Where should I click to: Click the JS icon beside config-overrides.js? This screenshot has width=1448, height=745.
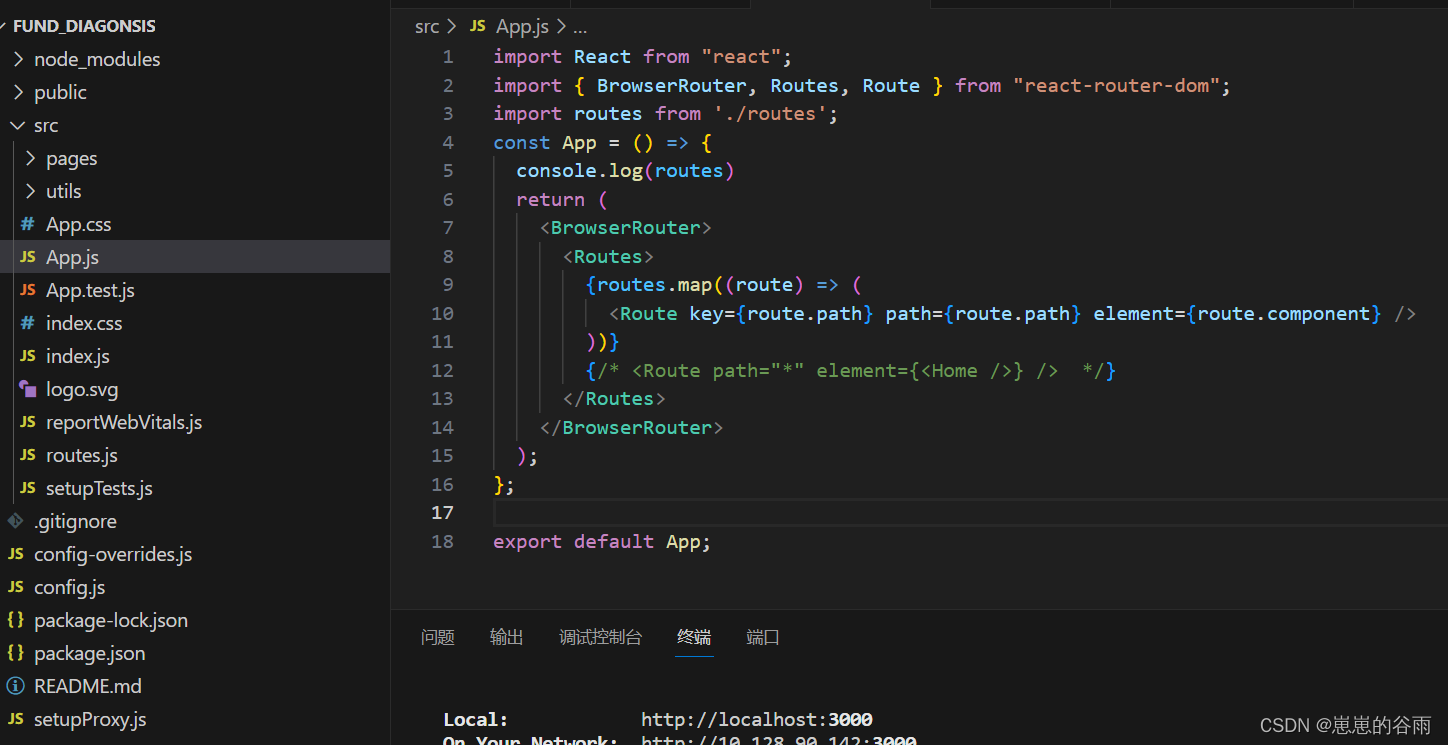click(15, 554)
